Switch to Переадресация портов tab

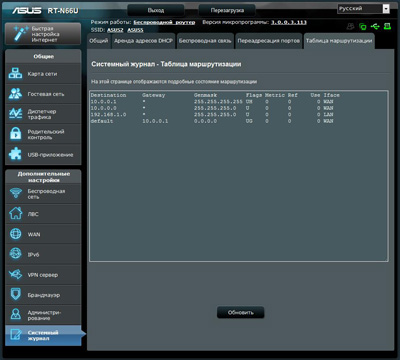click(x=269, y=41)
